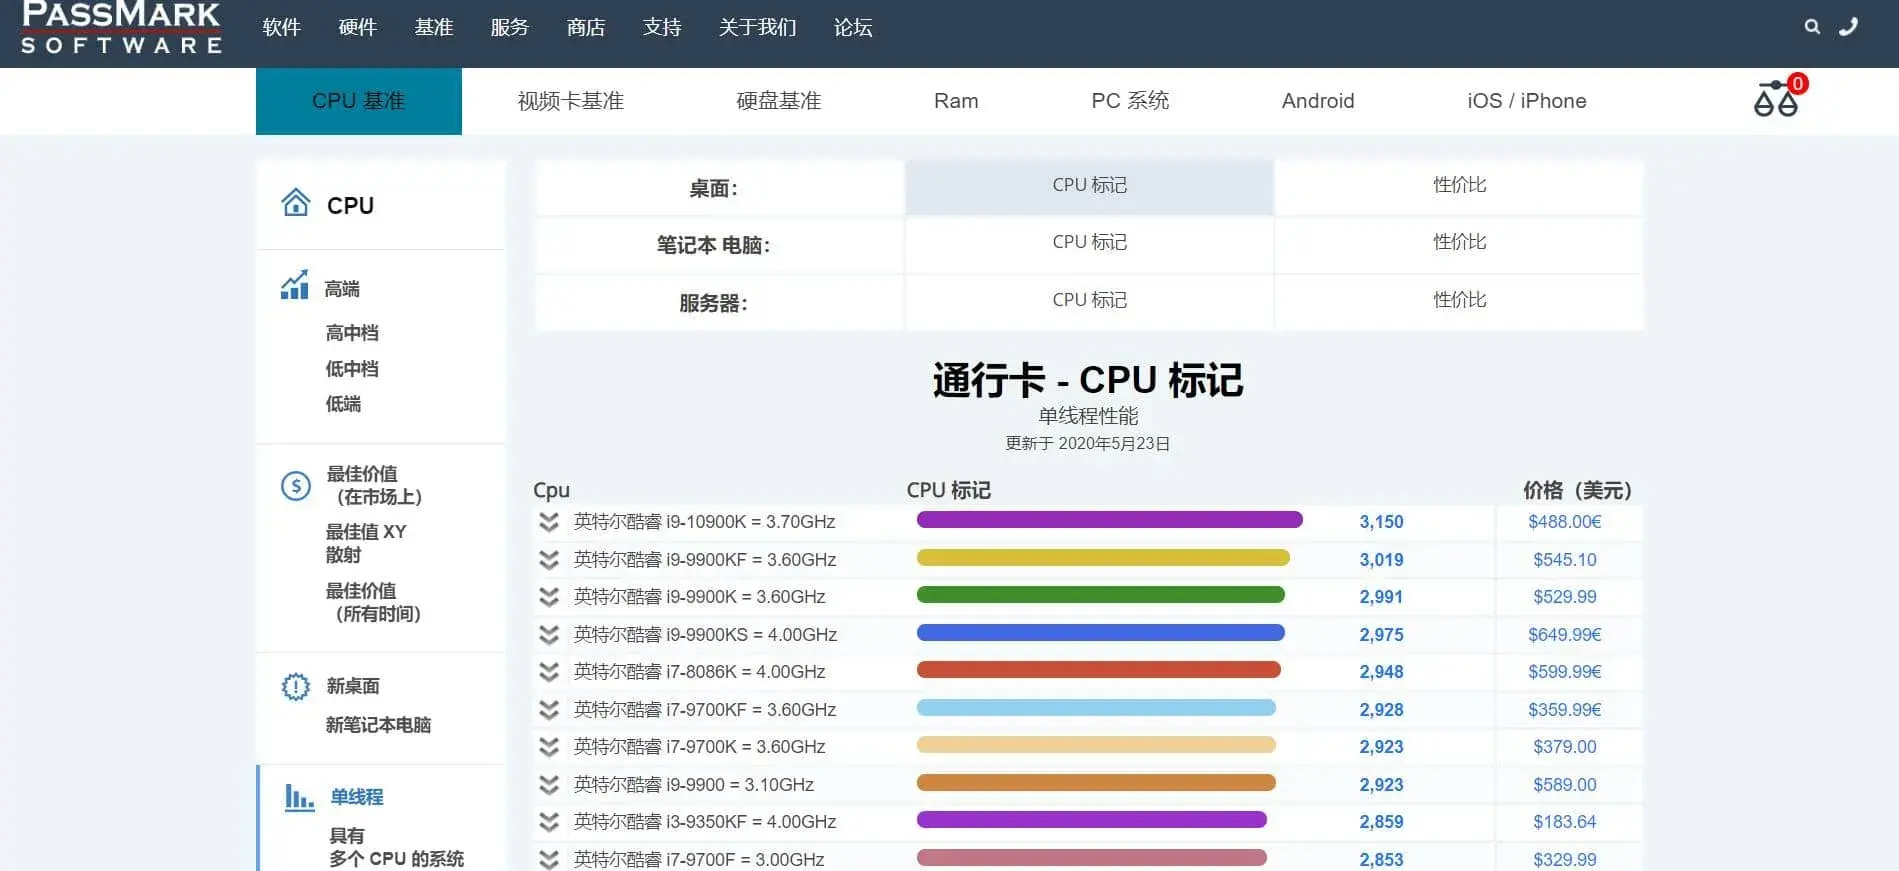Viewport: 1899px width, 871px height.
Task: Switch to the Ram tab
Action: click(956, 101)
